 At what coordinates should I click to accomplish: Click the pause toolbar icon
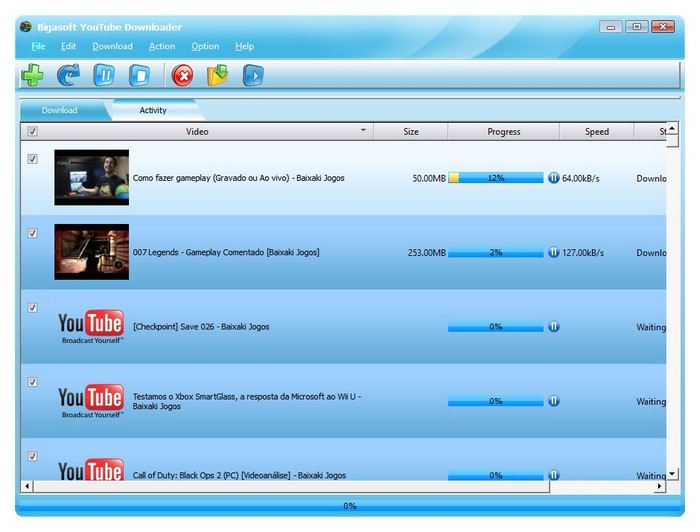coord(104,75)
